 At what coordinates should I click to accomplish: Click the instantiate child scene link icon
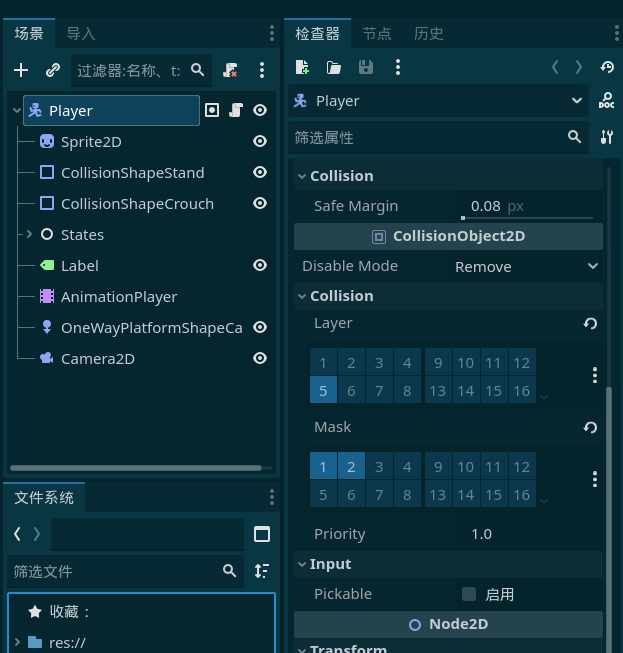(53, 70)
